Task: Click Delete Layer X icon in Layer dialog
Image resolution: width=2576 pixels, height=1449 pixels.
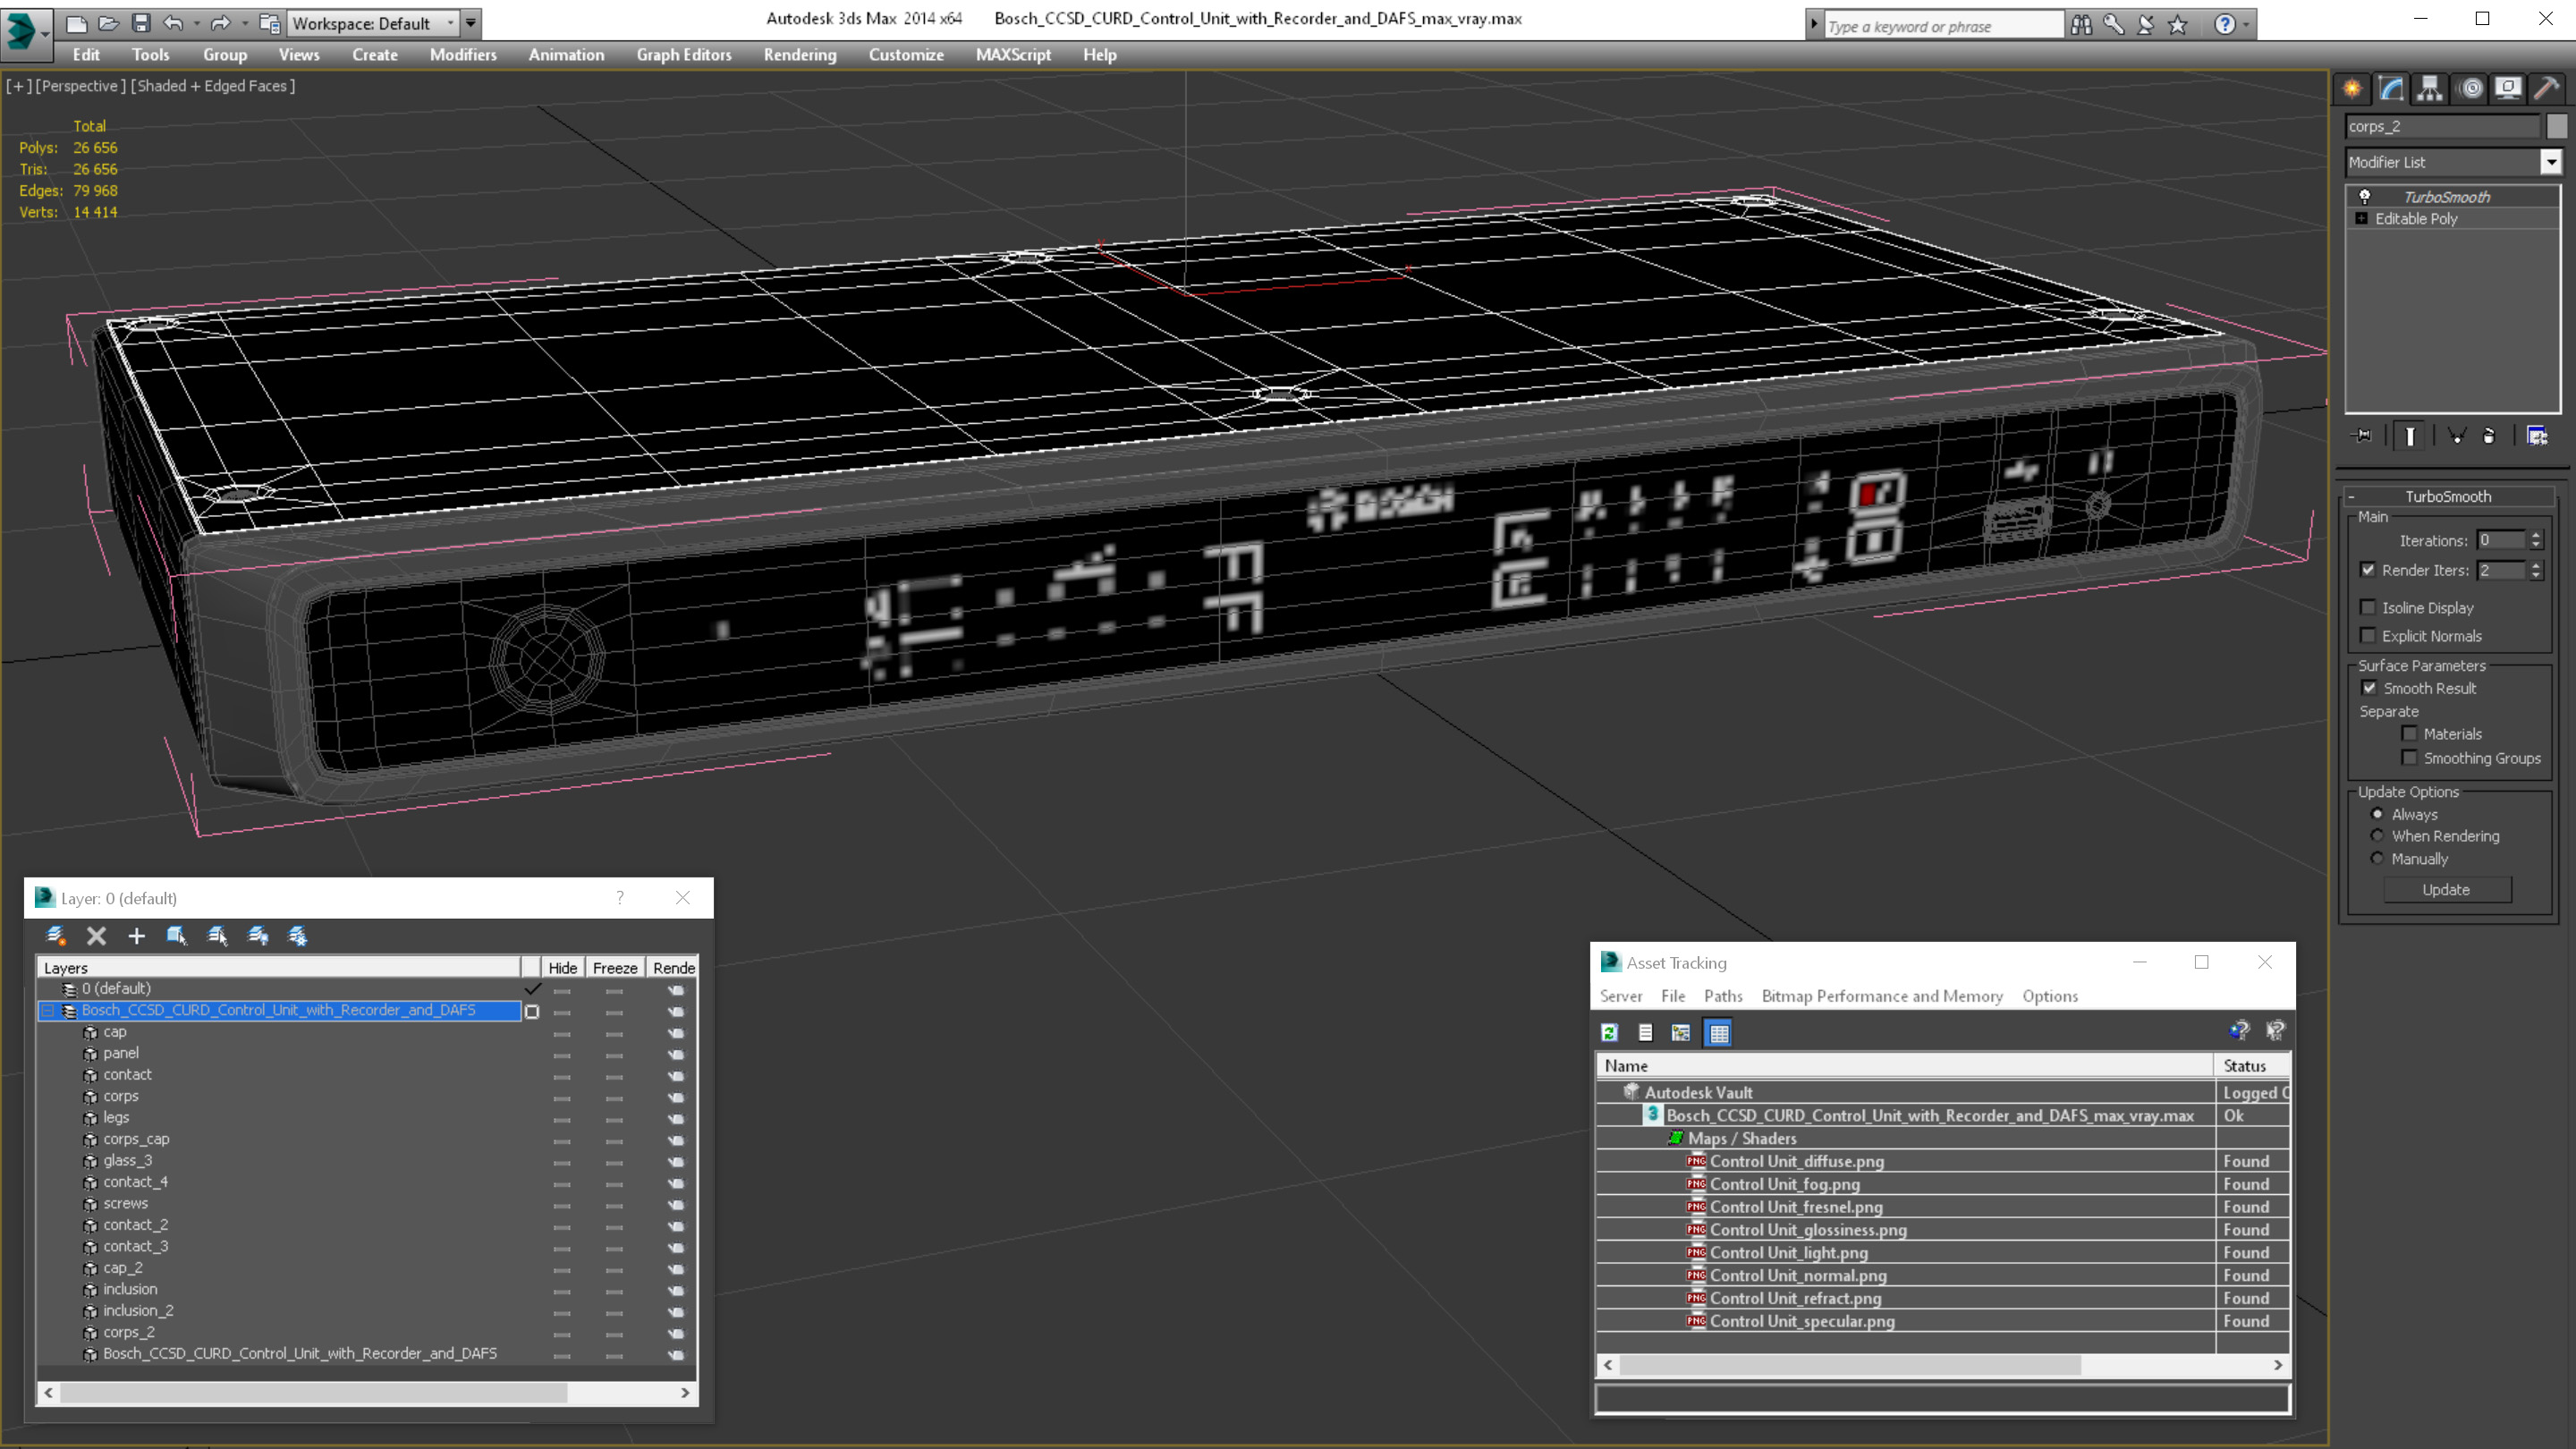Action: [x=96, y=935]
